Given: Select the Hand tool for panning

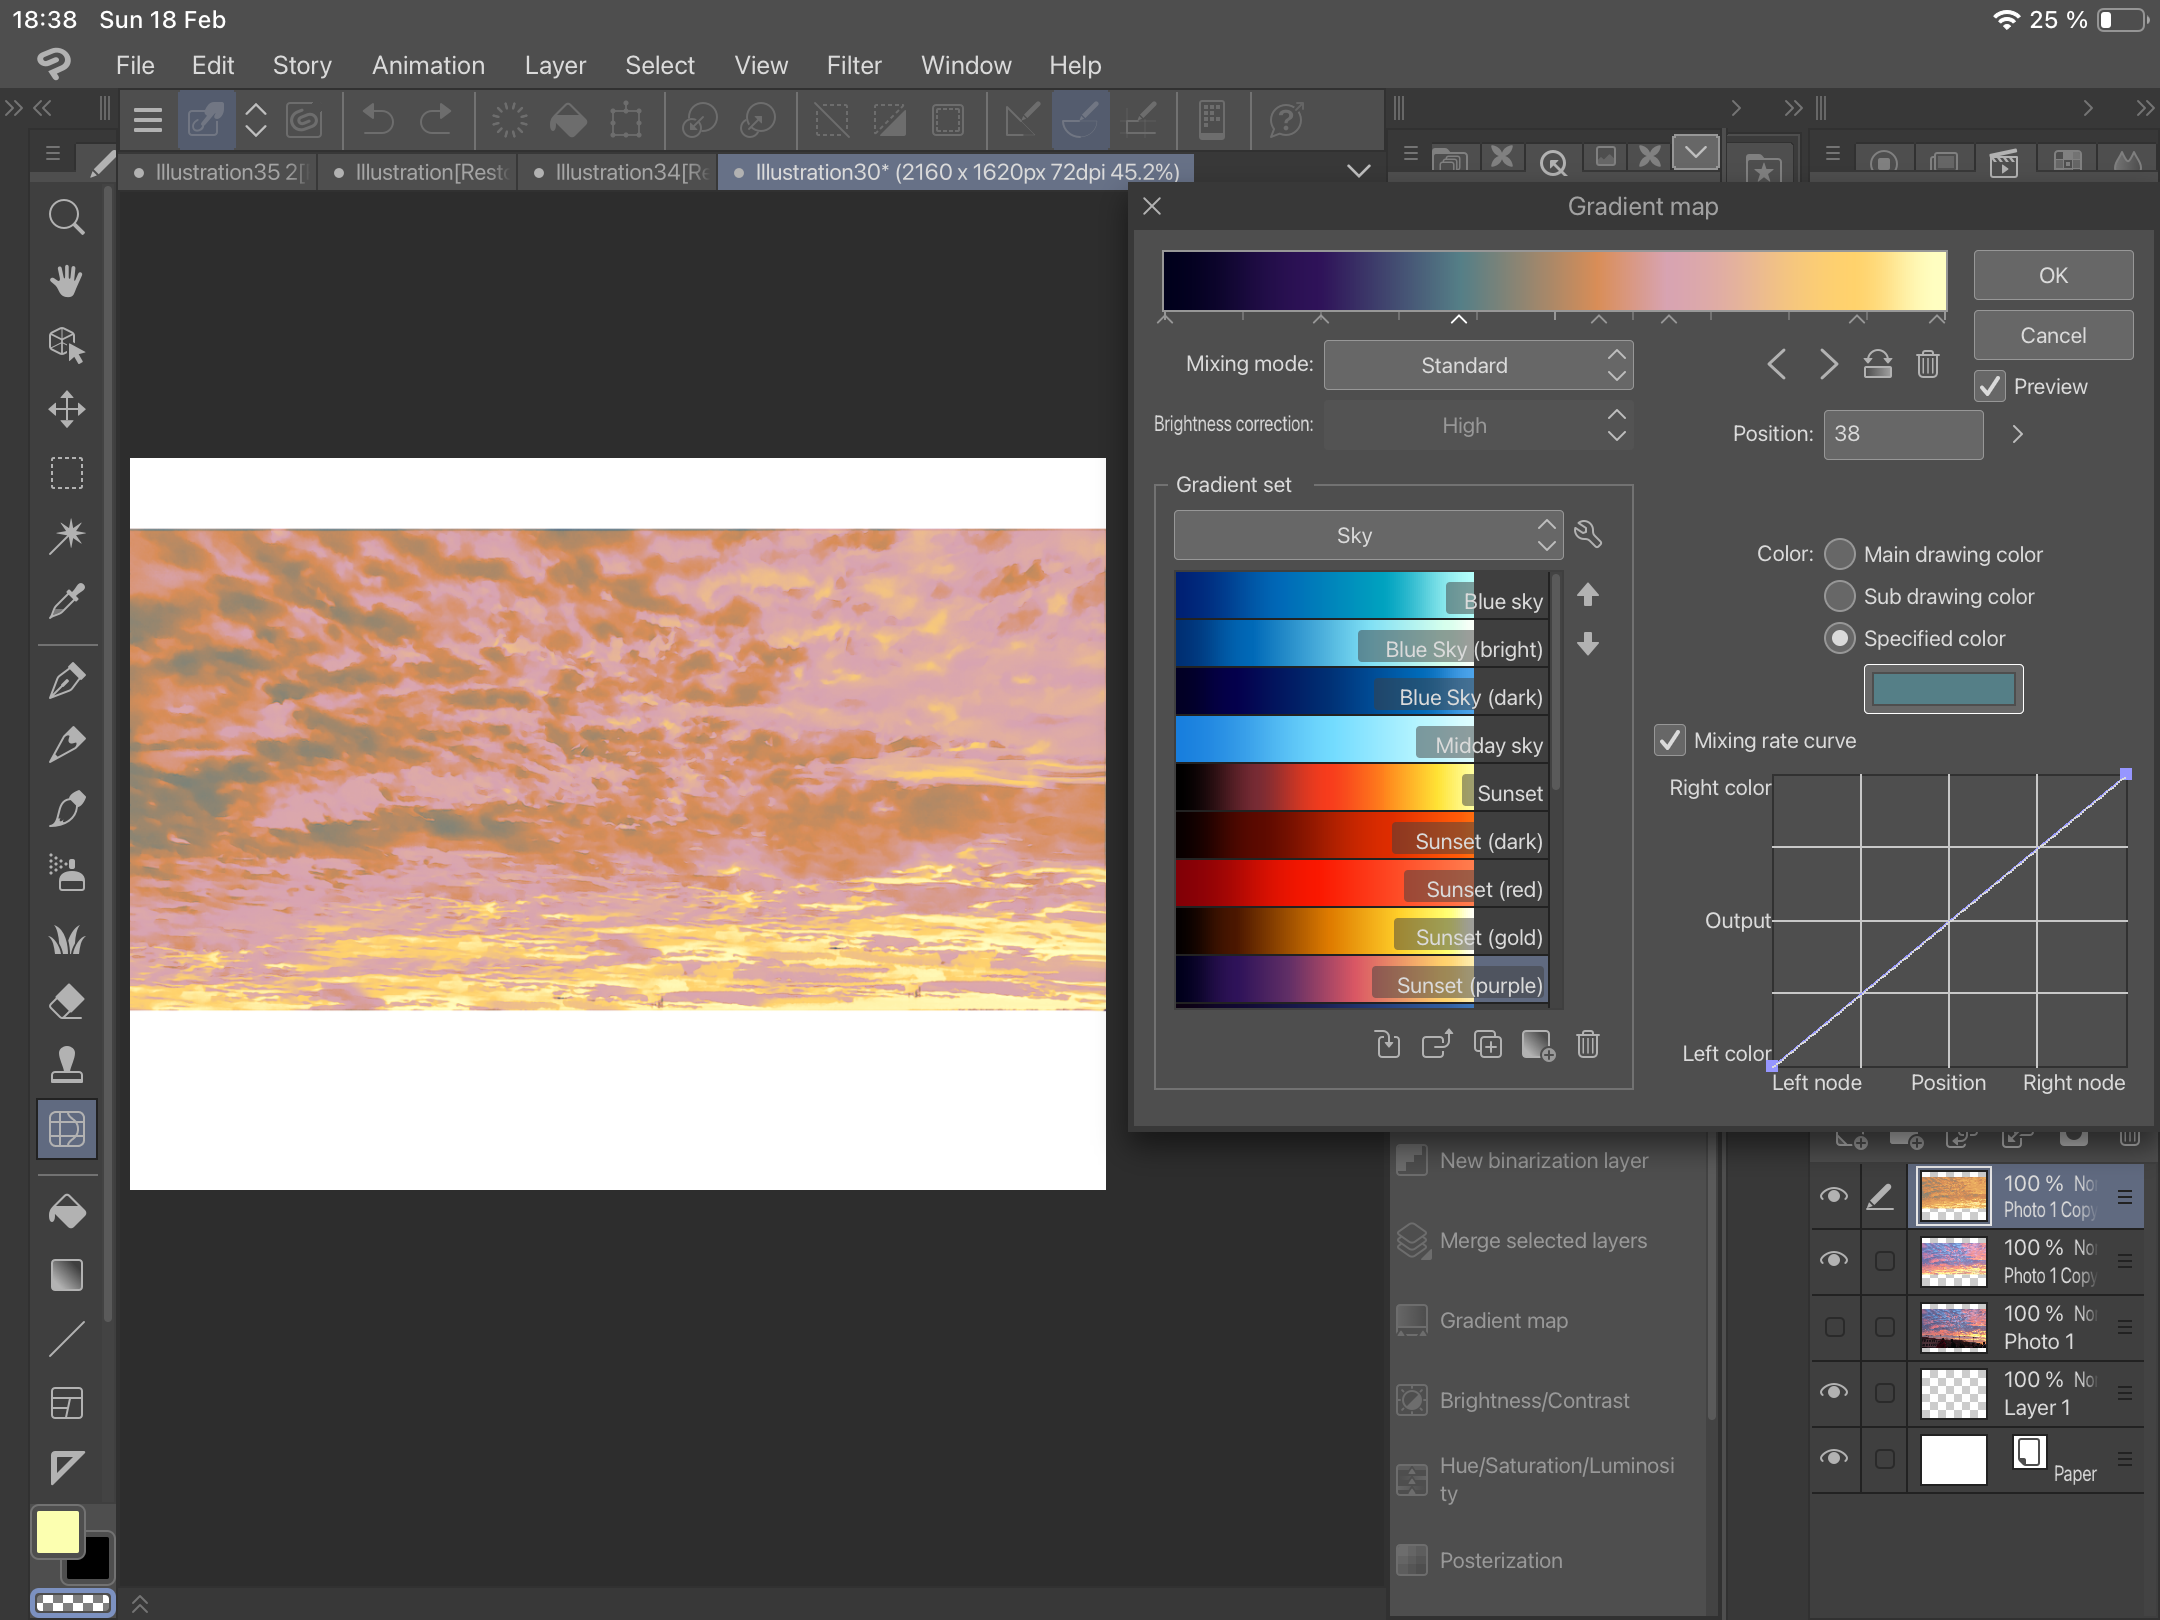Looking at the screenshot, I should pyautogui.click(x=66, y=280).
